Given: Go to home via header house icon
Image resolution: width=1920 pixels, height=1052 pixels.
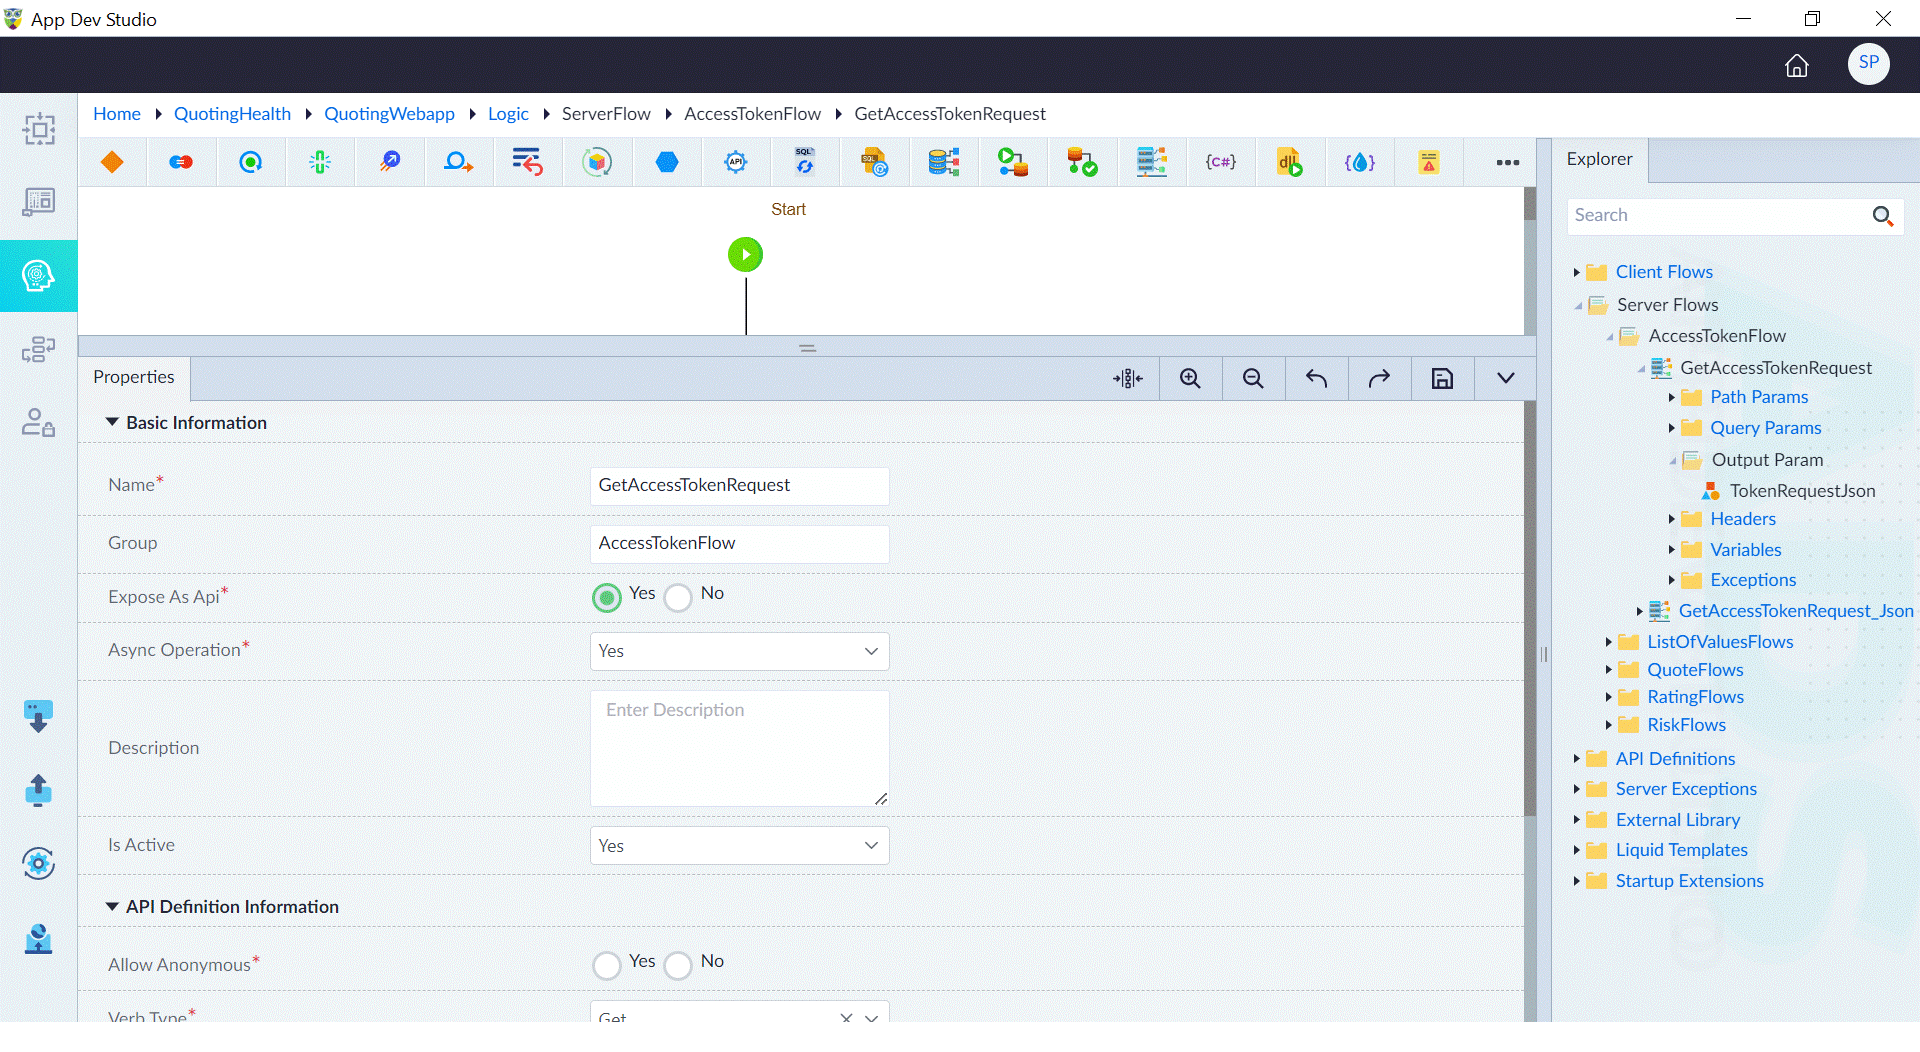Looking at the screenshot, I should click(x=1797, y=65).
